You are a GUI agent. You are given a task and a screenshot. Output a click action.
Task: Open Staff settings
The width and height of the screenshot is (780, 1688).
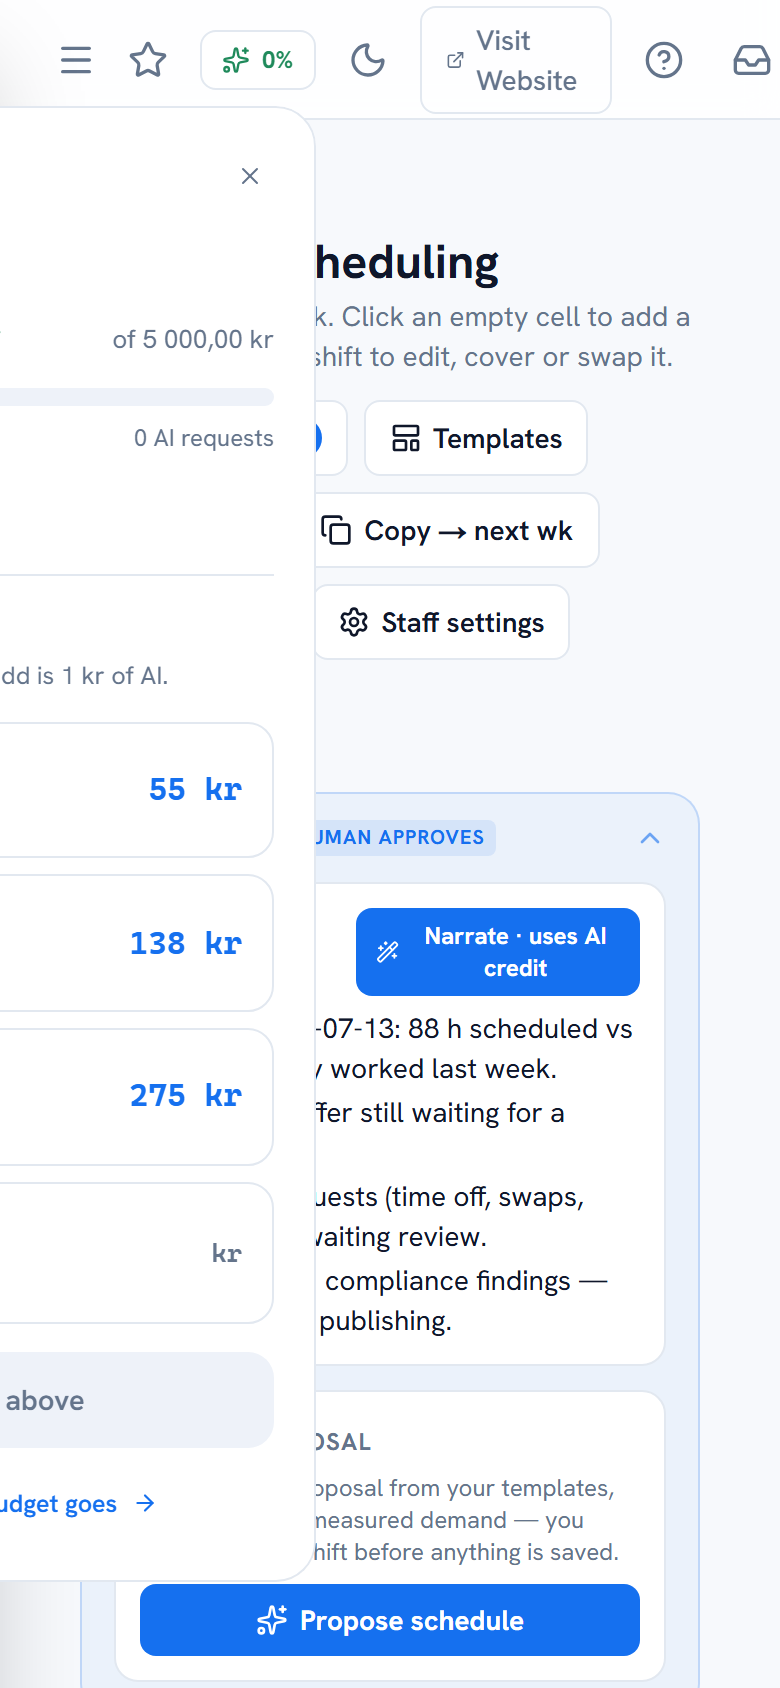(442, 622)
